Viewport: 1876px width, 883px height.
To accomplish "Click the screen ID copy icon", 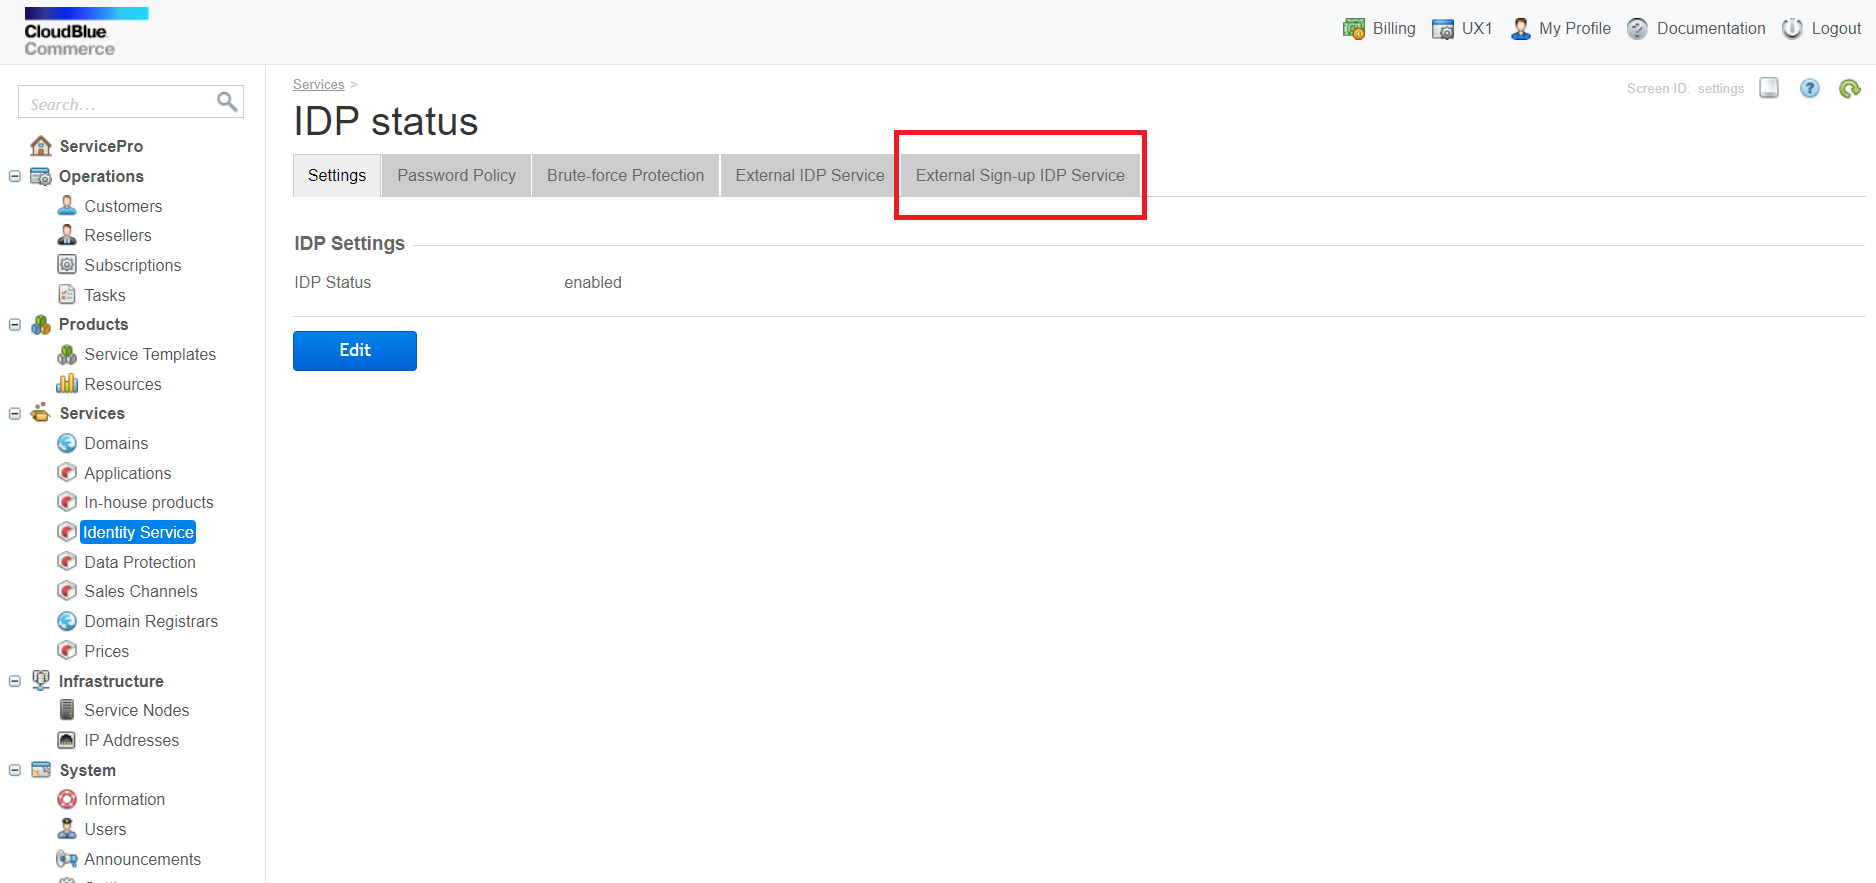I will 1769,88.
